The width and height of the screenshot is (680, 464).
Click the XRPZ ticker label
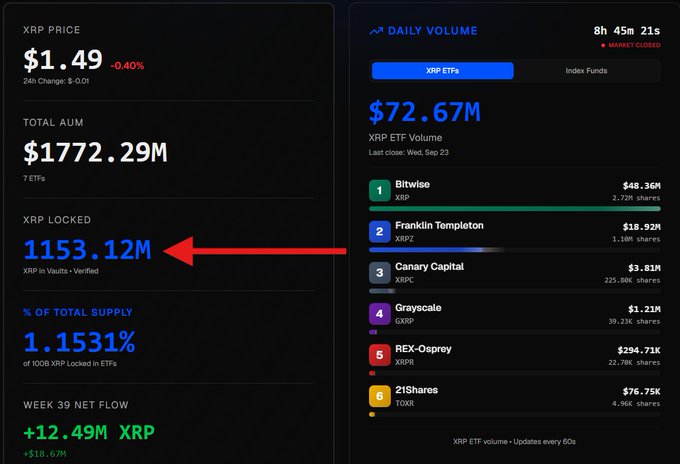click(404, 239)
